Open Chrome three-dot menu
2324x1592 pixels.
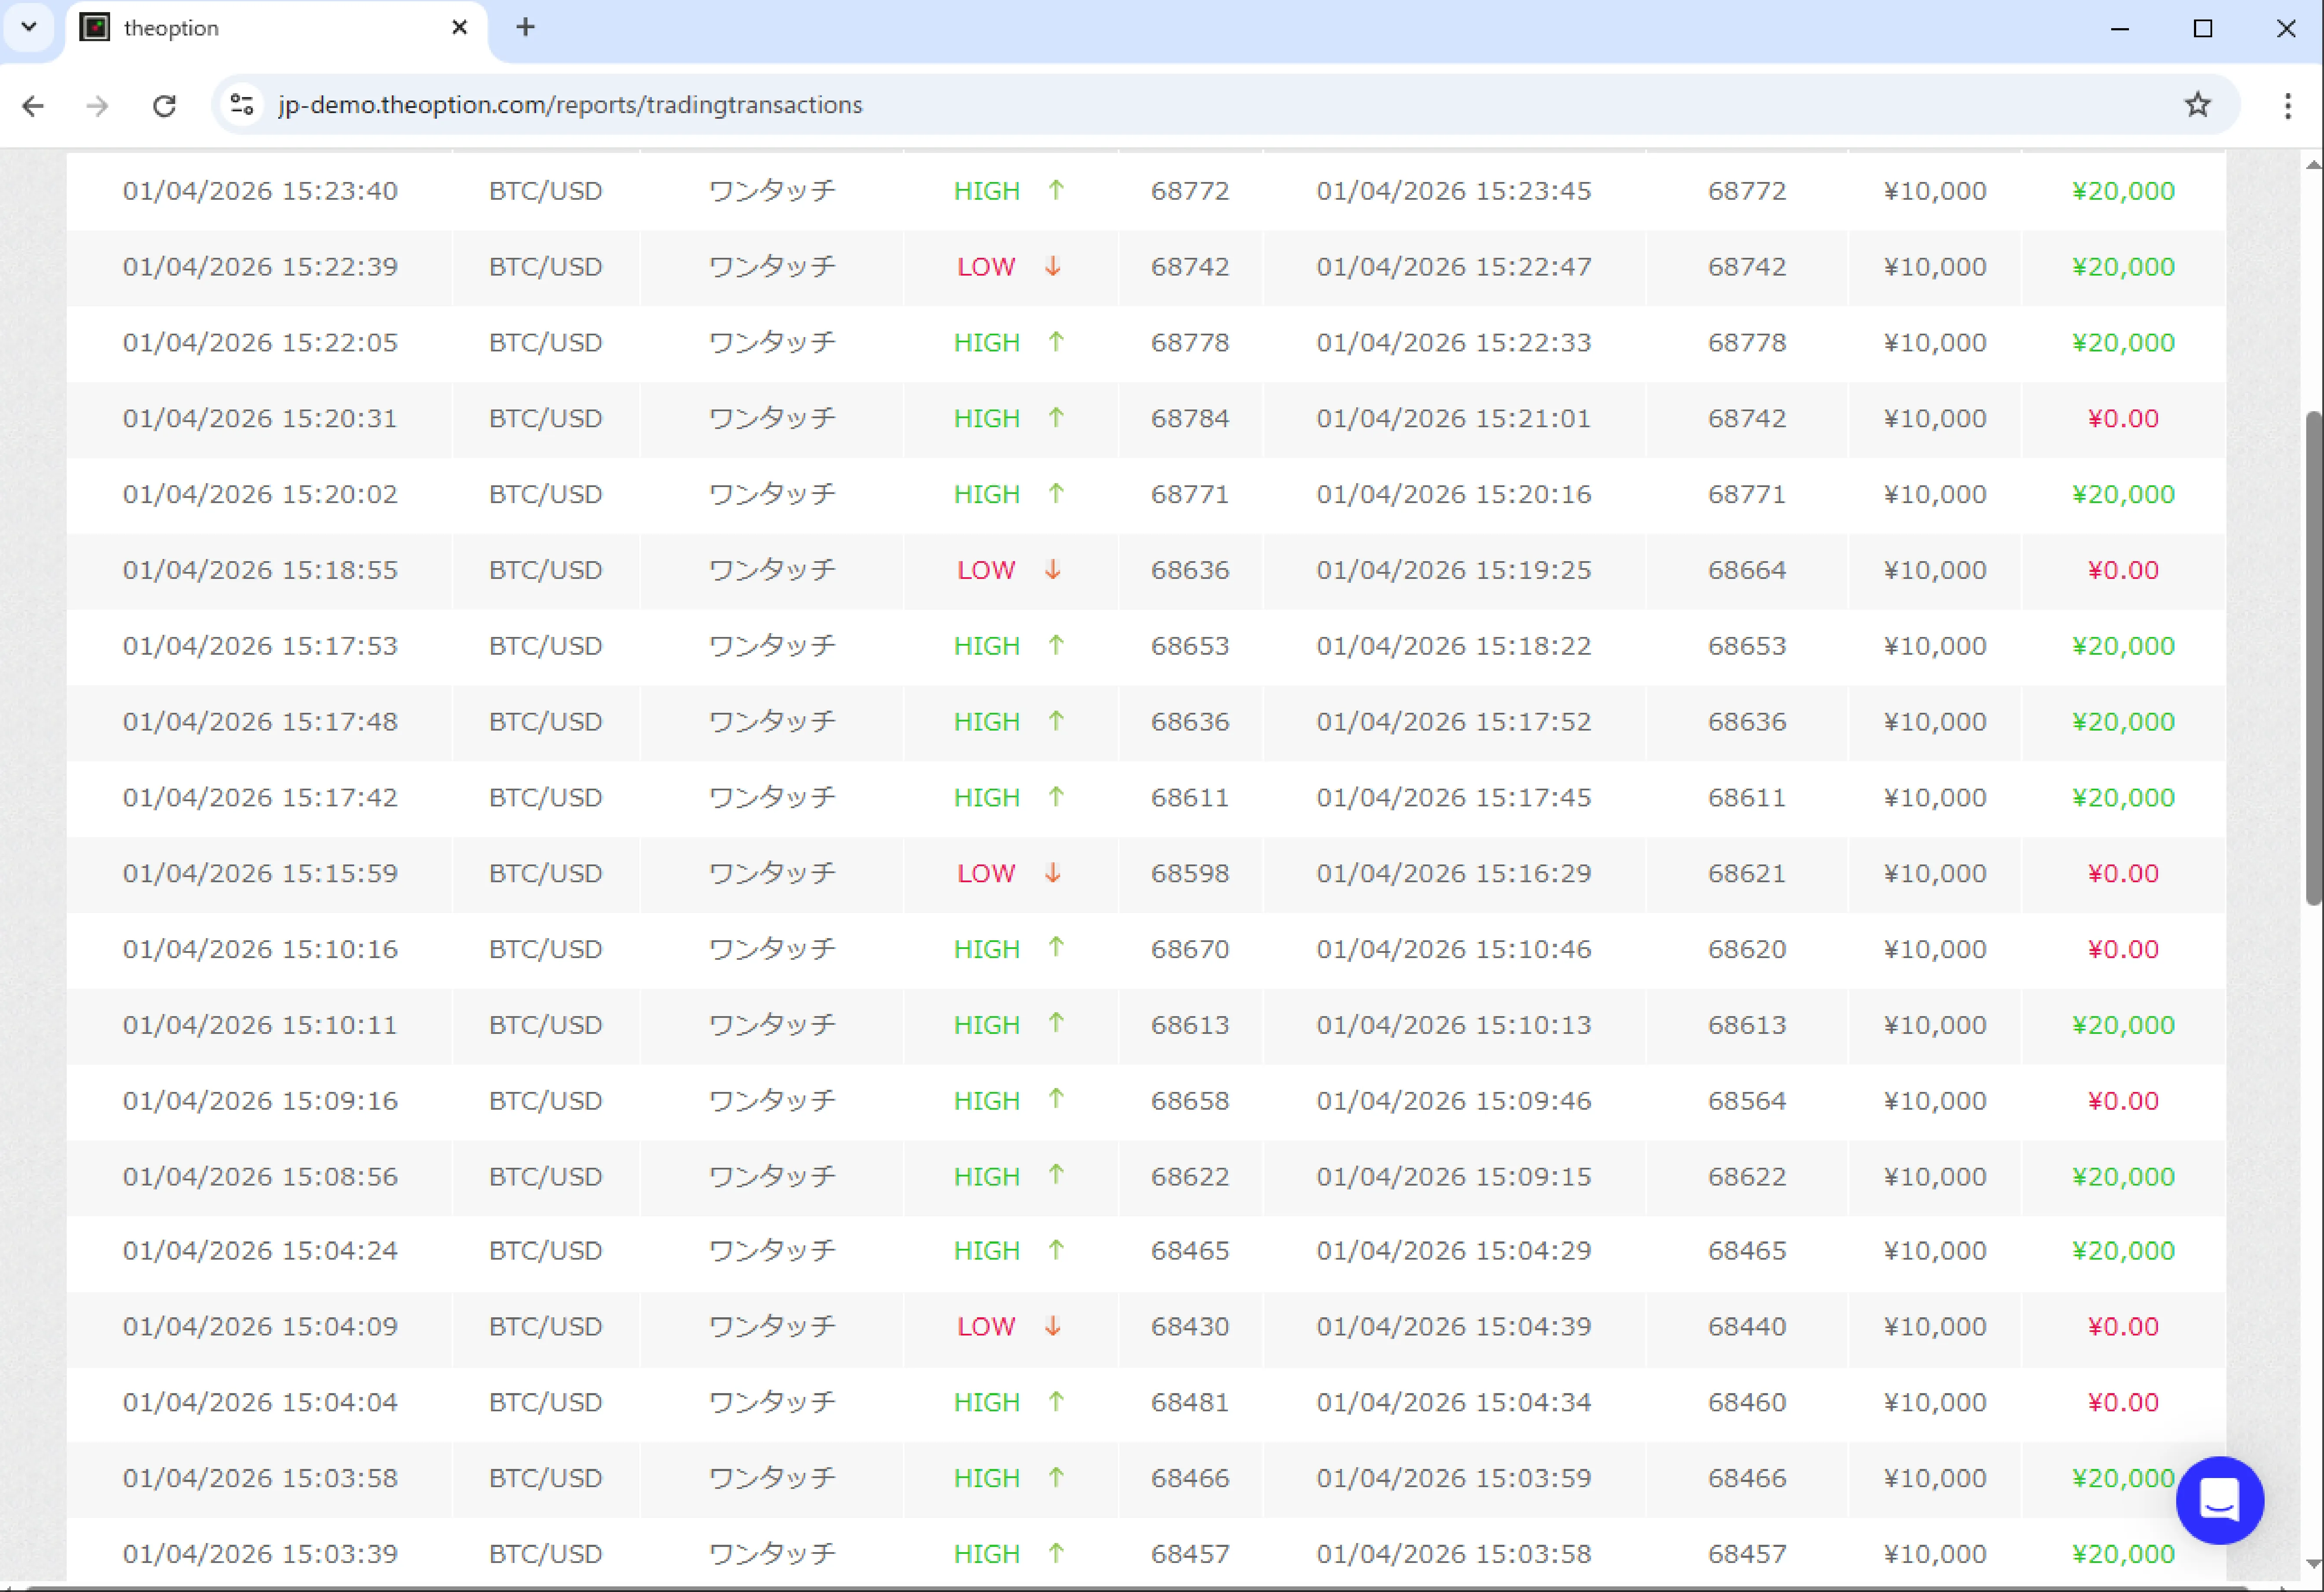(x=2287, y=105)
